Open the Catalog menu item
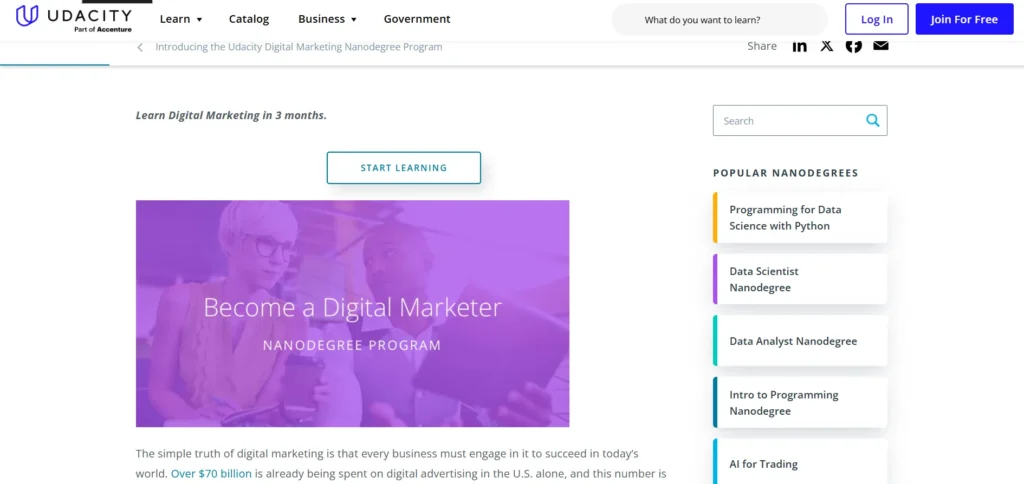The height and width of the screenshot is (484, 1024). 249,19
